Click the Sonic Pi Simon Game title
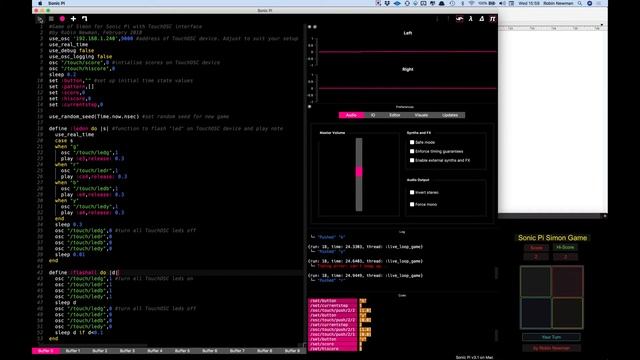The height and width of the screenshot is (360, 640). [552, 238]
